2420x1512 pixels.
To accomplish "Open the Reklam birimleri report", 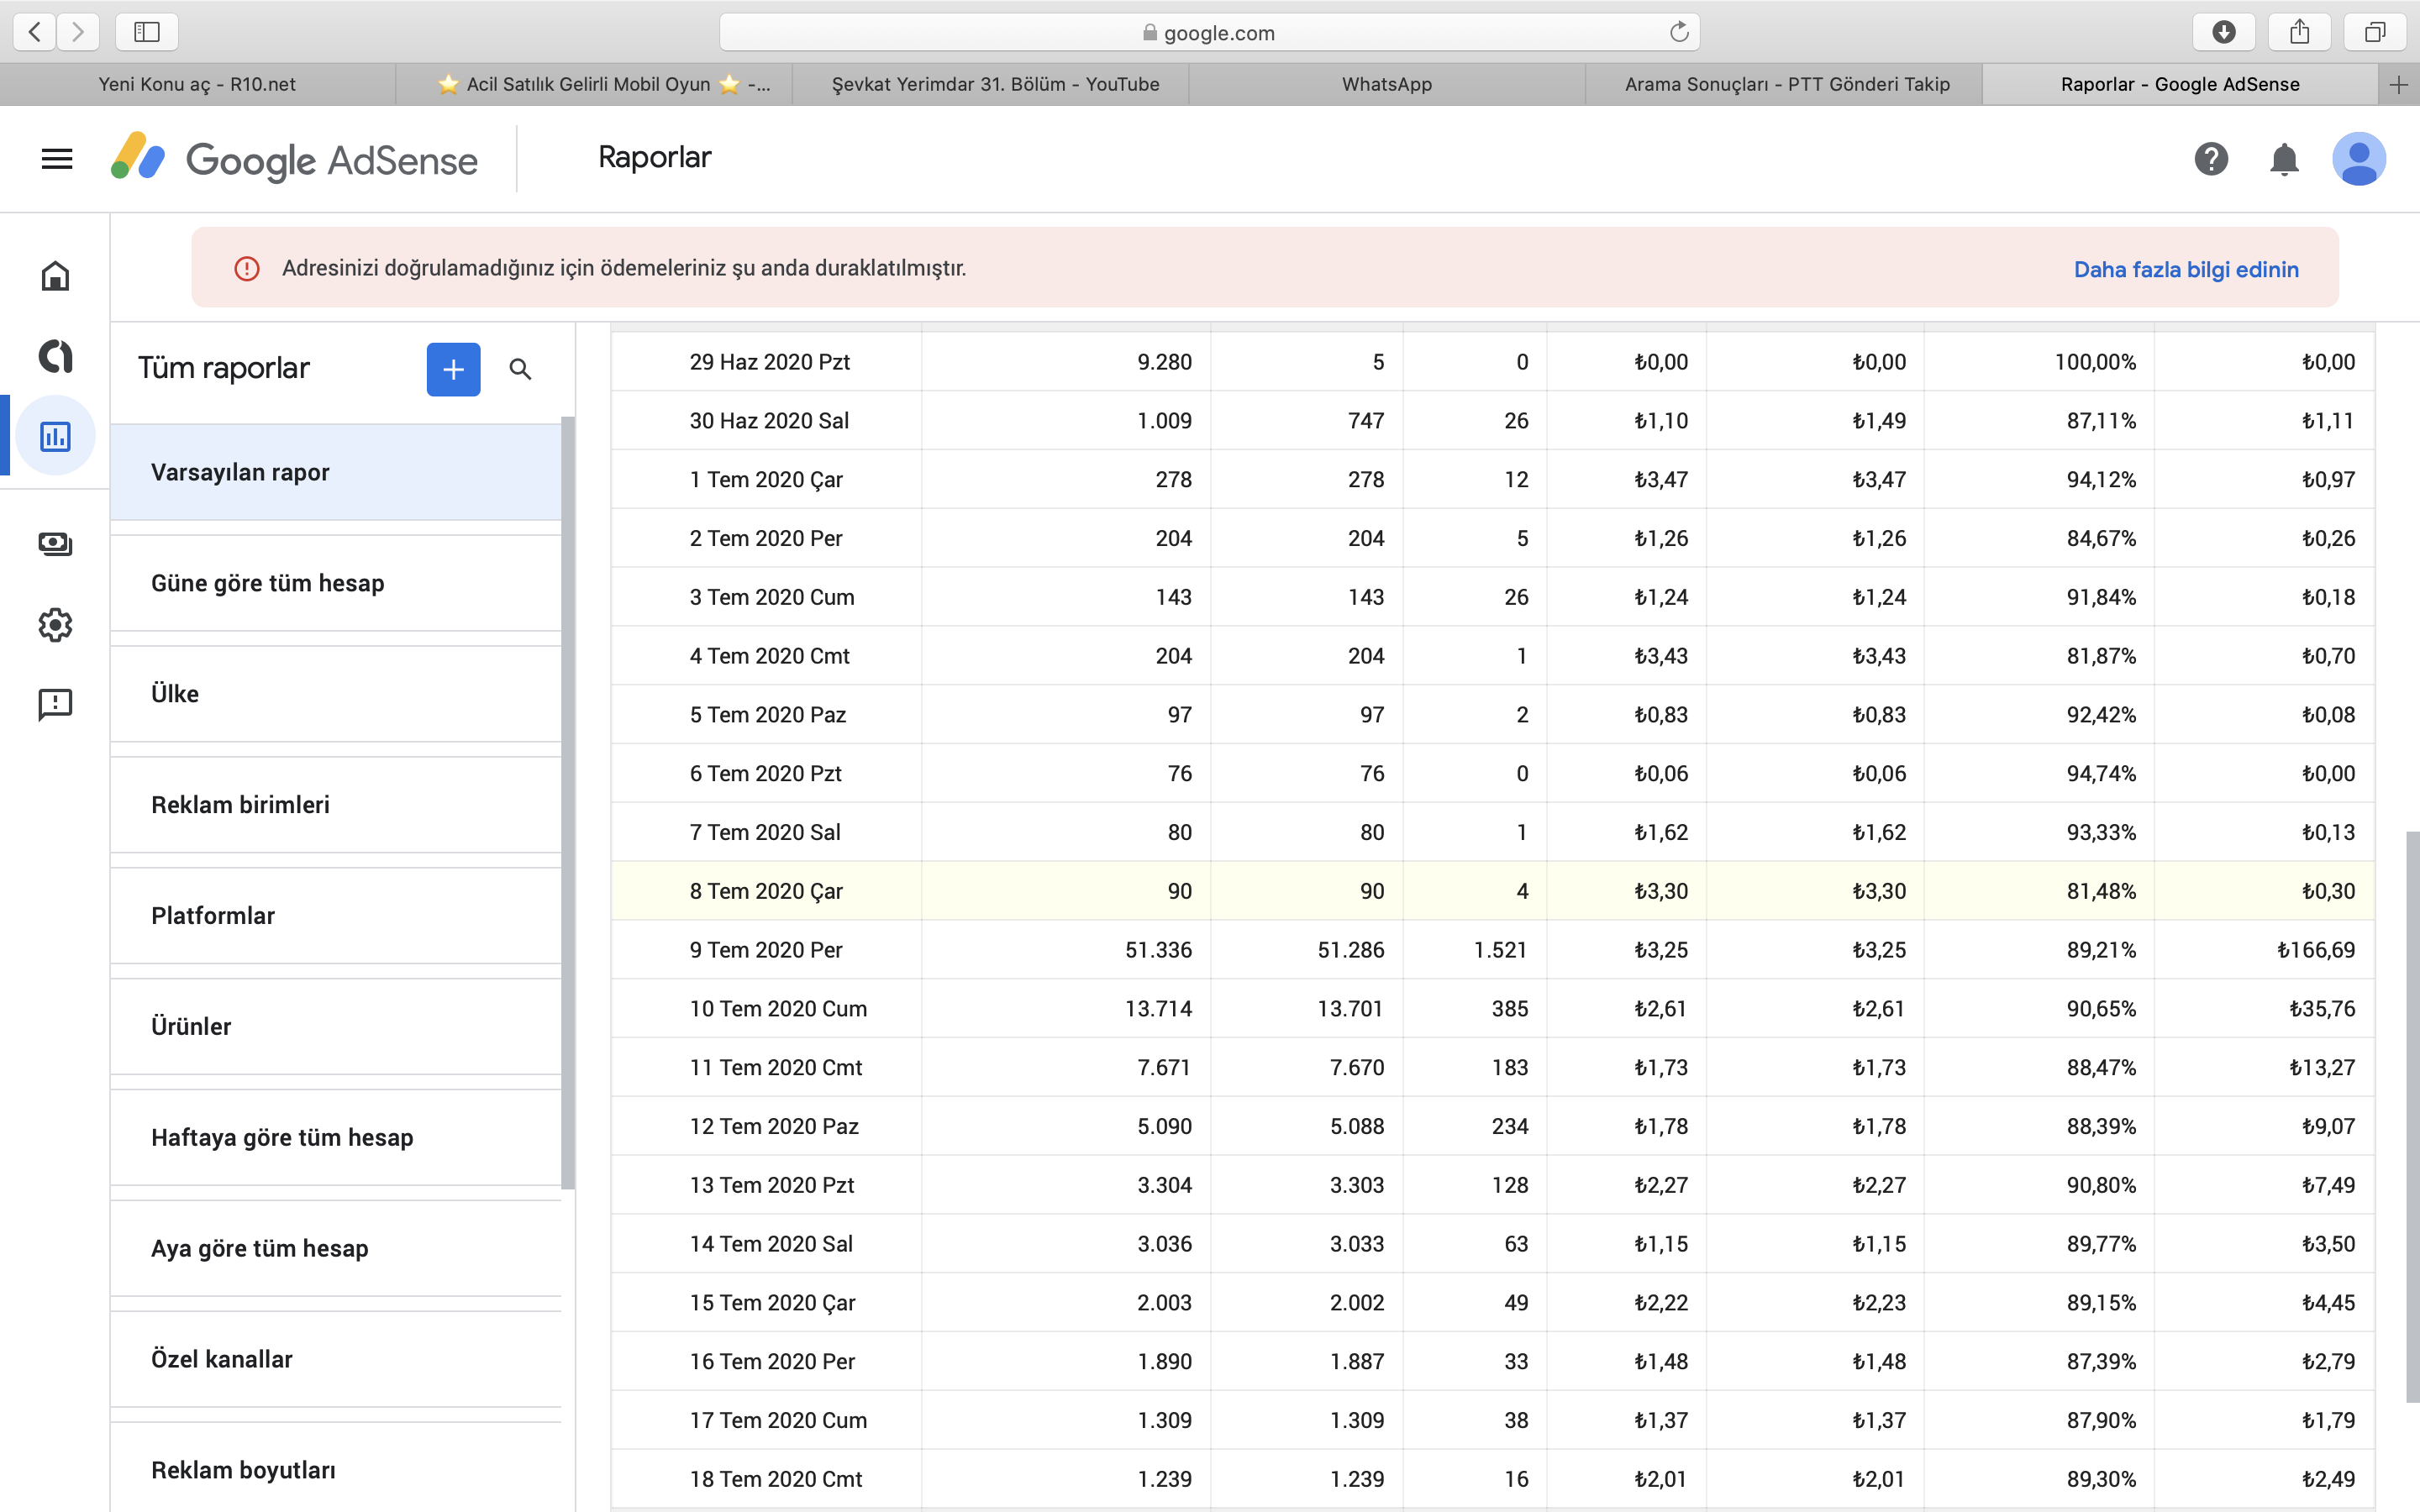I will point(336,805).
